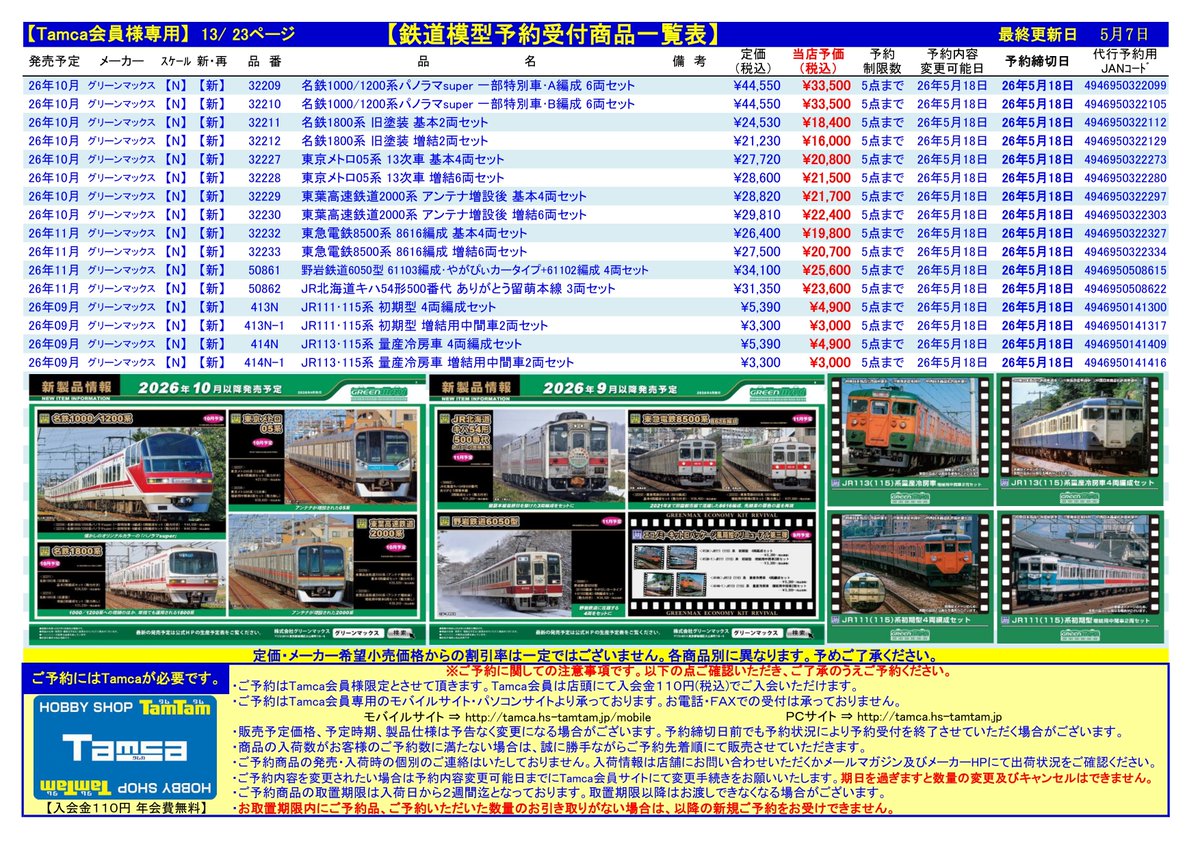Select JR113･115系 量産冷房車 4両編成セット

click(x=412, y=344)
